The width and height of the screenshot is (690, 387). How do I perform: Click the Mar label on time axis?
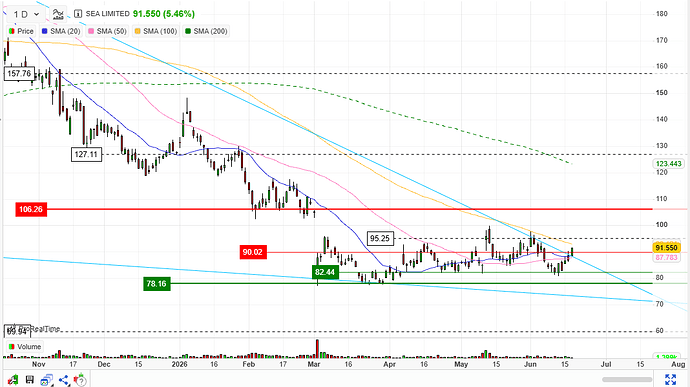(314, 364)
